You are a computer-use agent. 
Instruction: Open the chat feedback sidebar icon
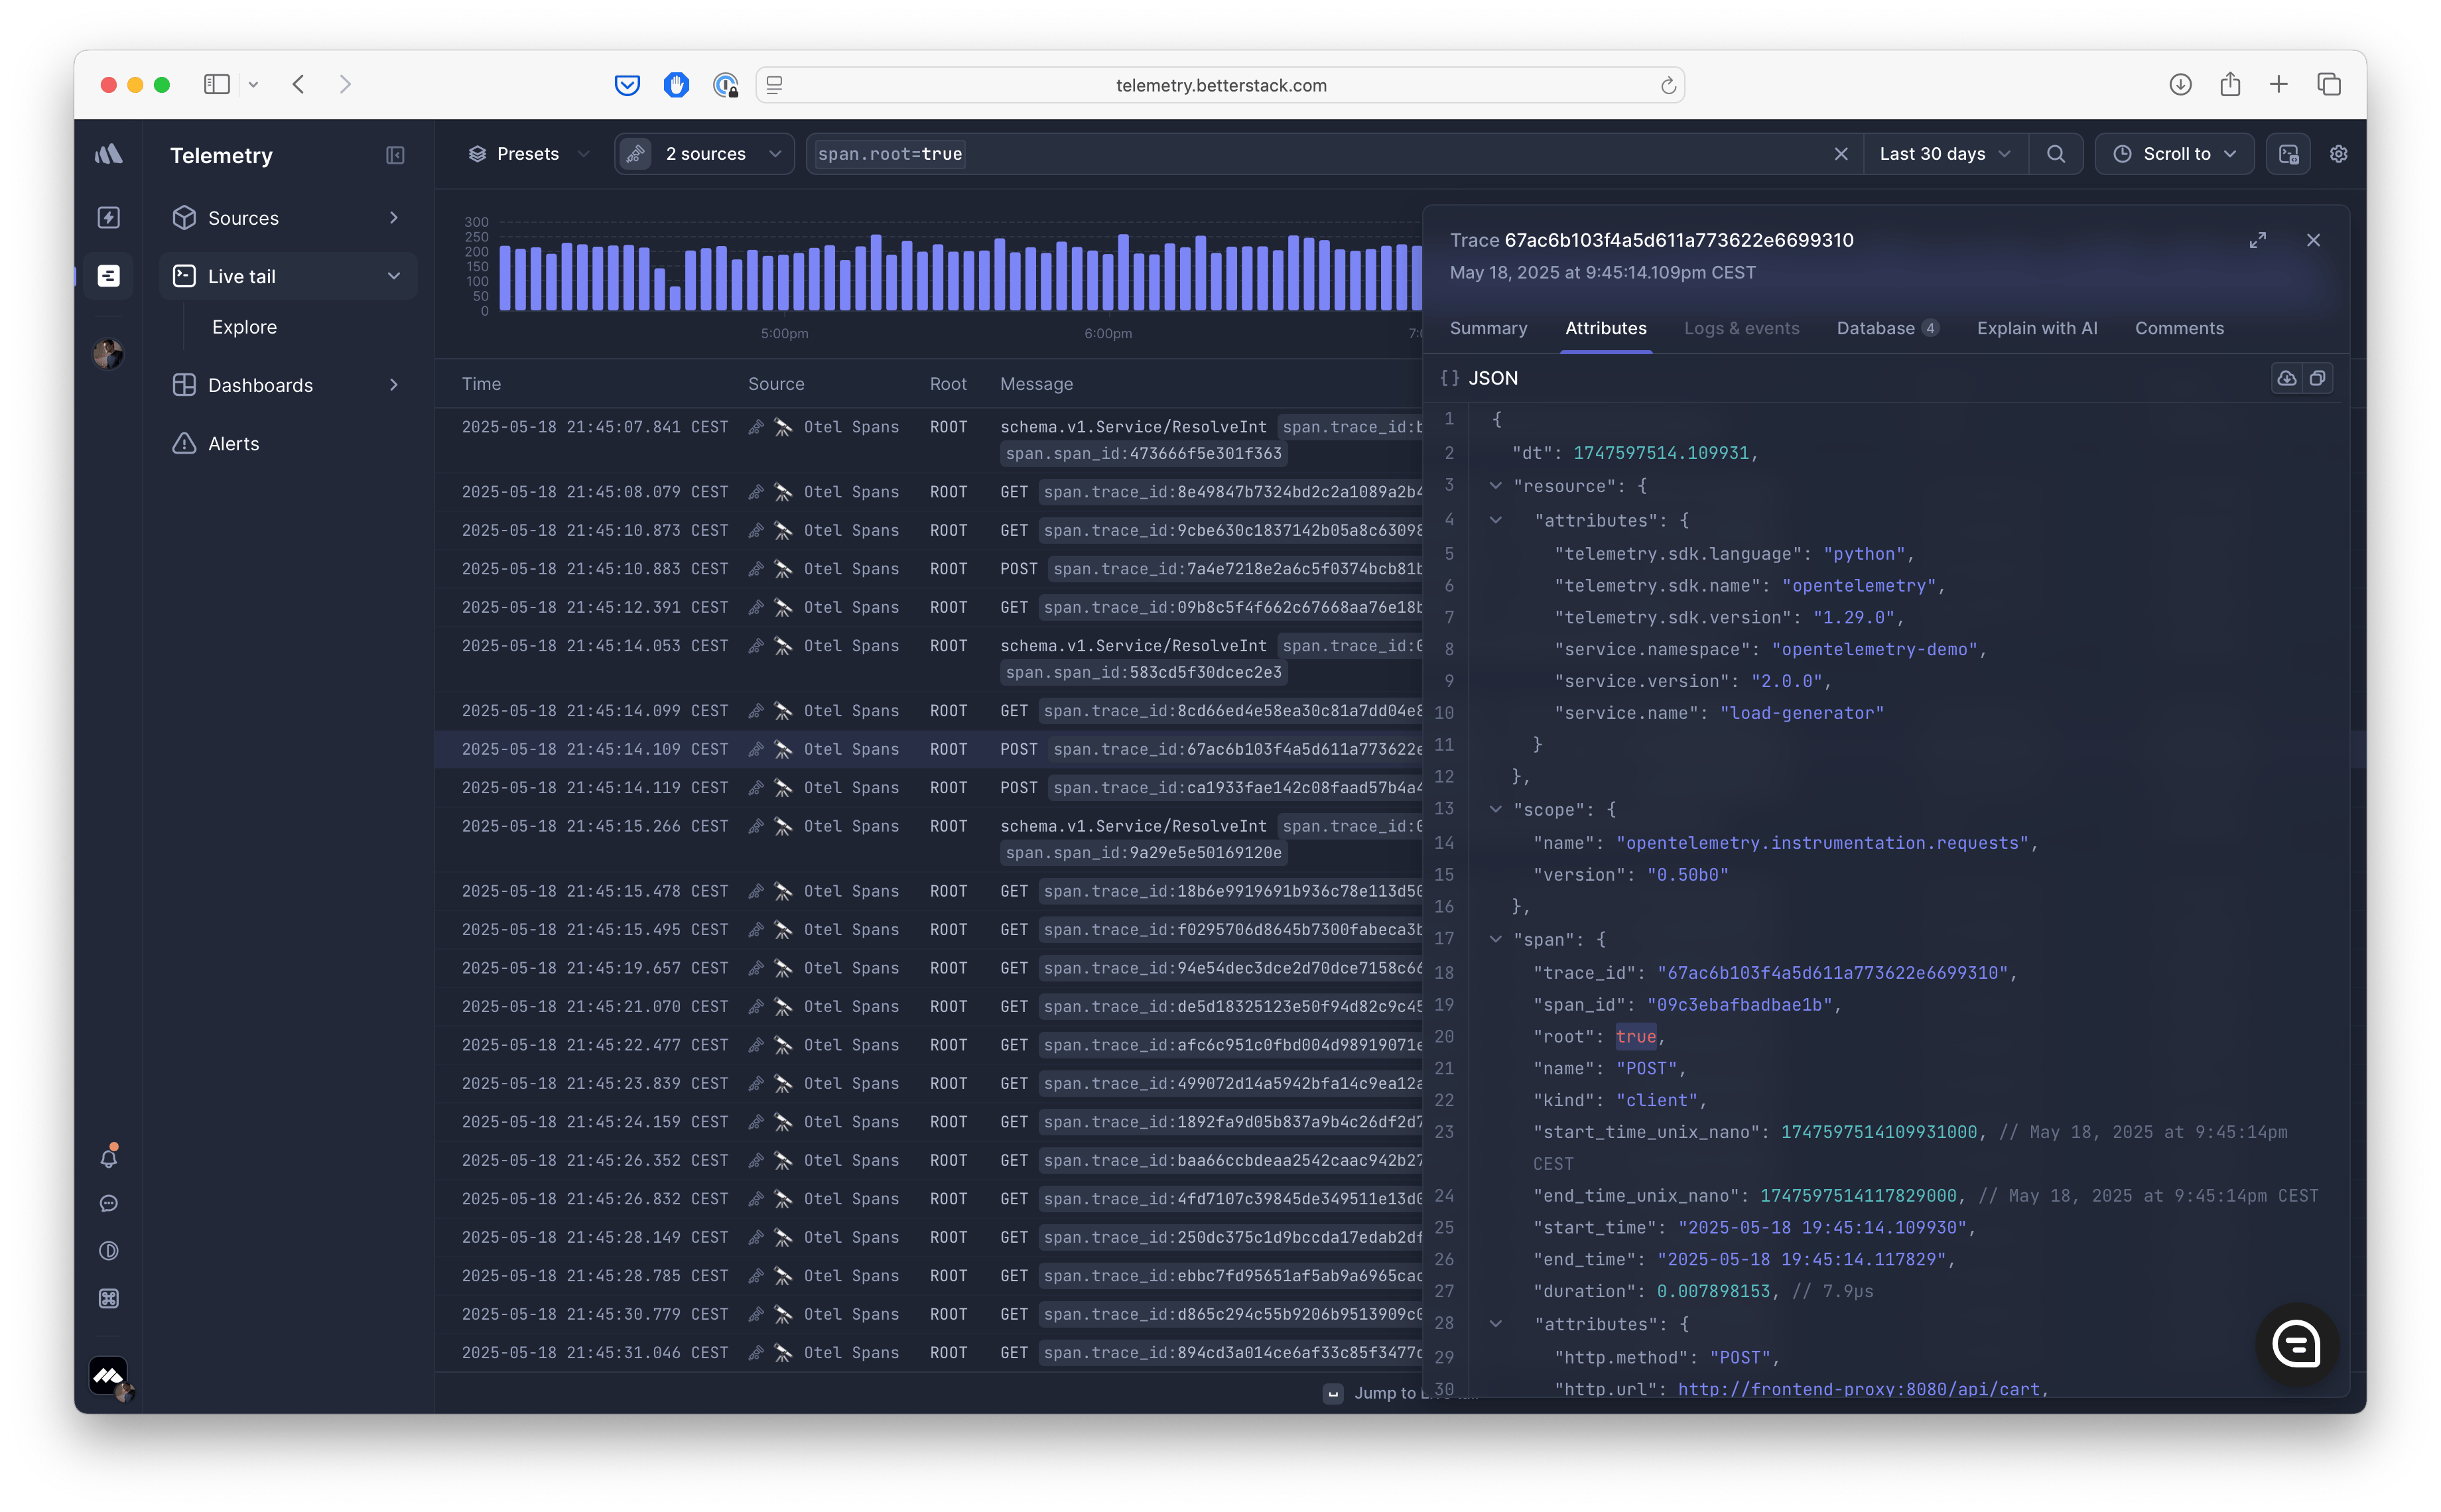coord(109,1204)
